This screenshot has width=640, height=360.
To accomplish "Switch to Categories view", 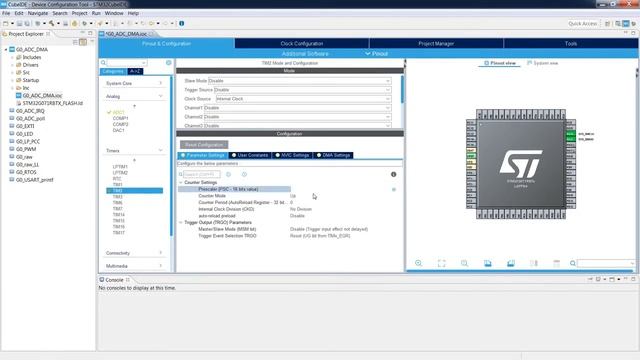I will coord(113,71).
